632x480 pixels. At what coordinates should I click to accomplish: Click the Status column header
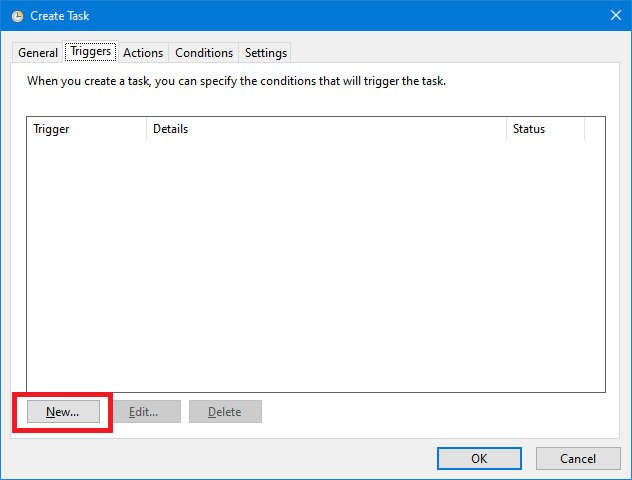click(545, 129)
